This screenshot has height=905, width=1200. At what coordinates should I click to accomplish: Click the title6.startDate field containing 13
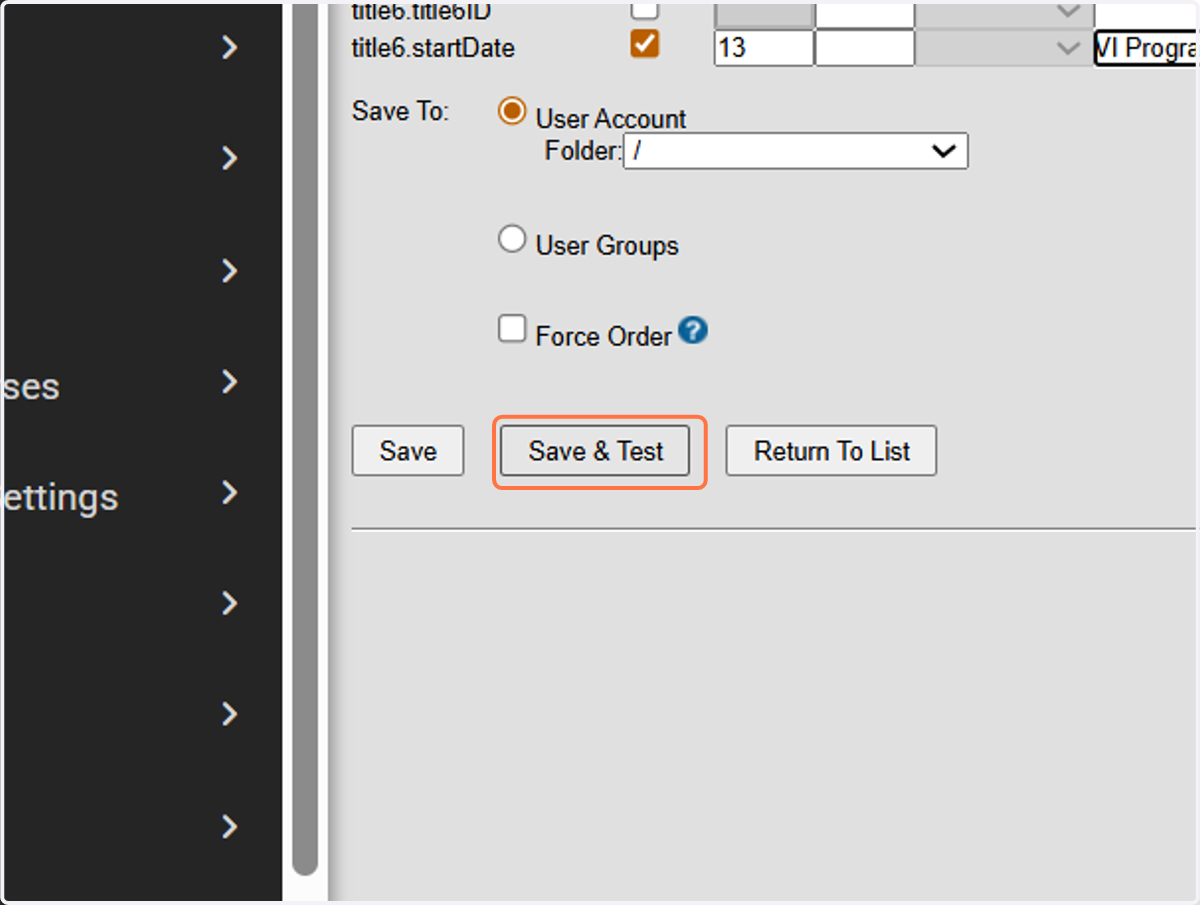763,48
